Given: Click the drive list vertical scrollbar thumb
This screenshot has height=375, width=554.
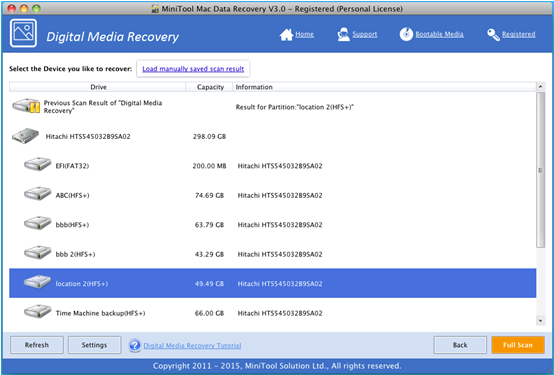Looking at the screenshot, I should coord(541,170).
